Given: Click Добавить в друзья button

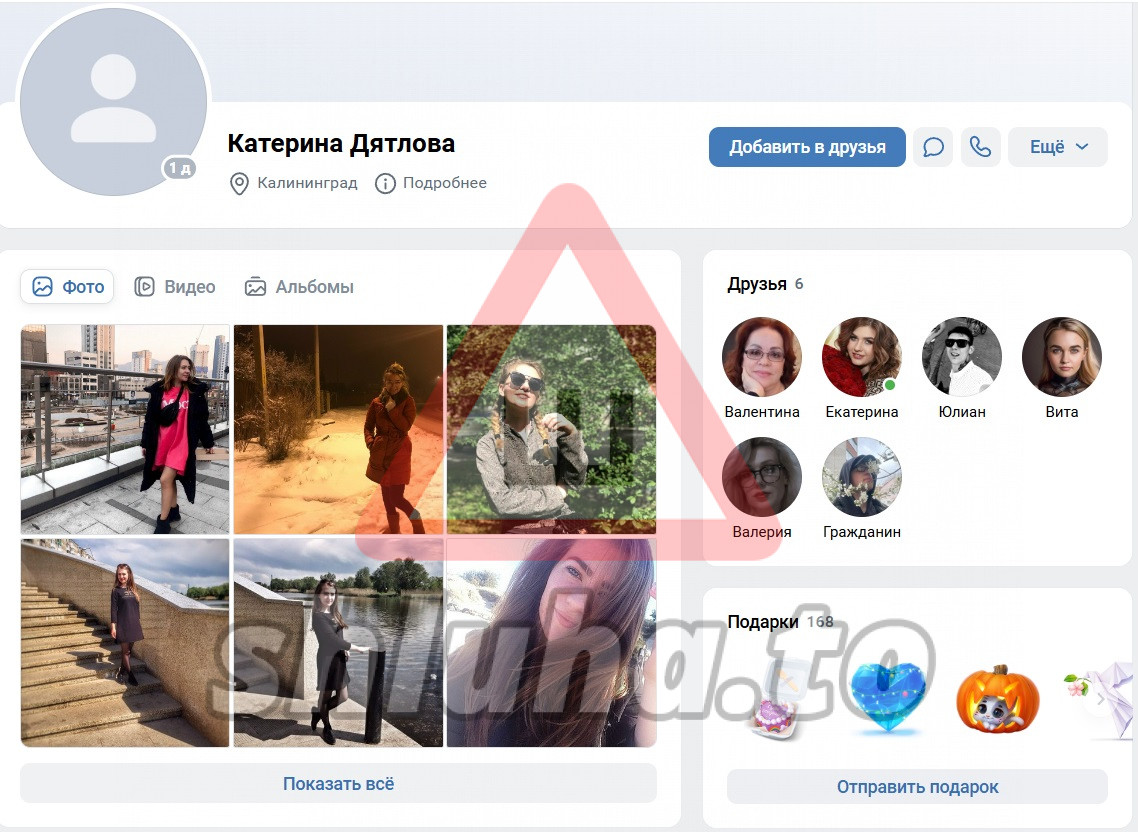Looking at the screenshot, I should point(807,147).
